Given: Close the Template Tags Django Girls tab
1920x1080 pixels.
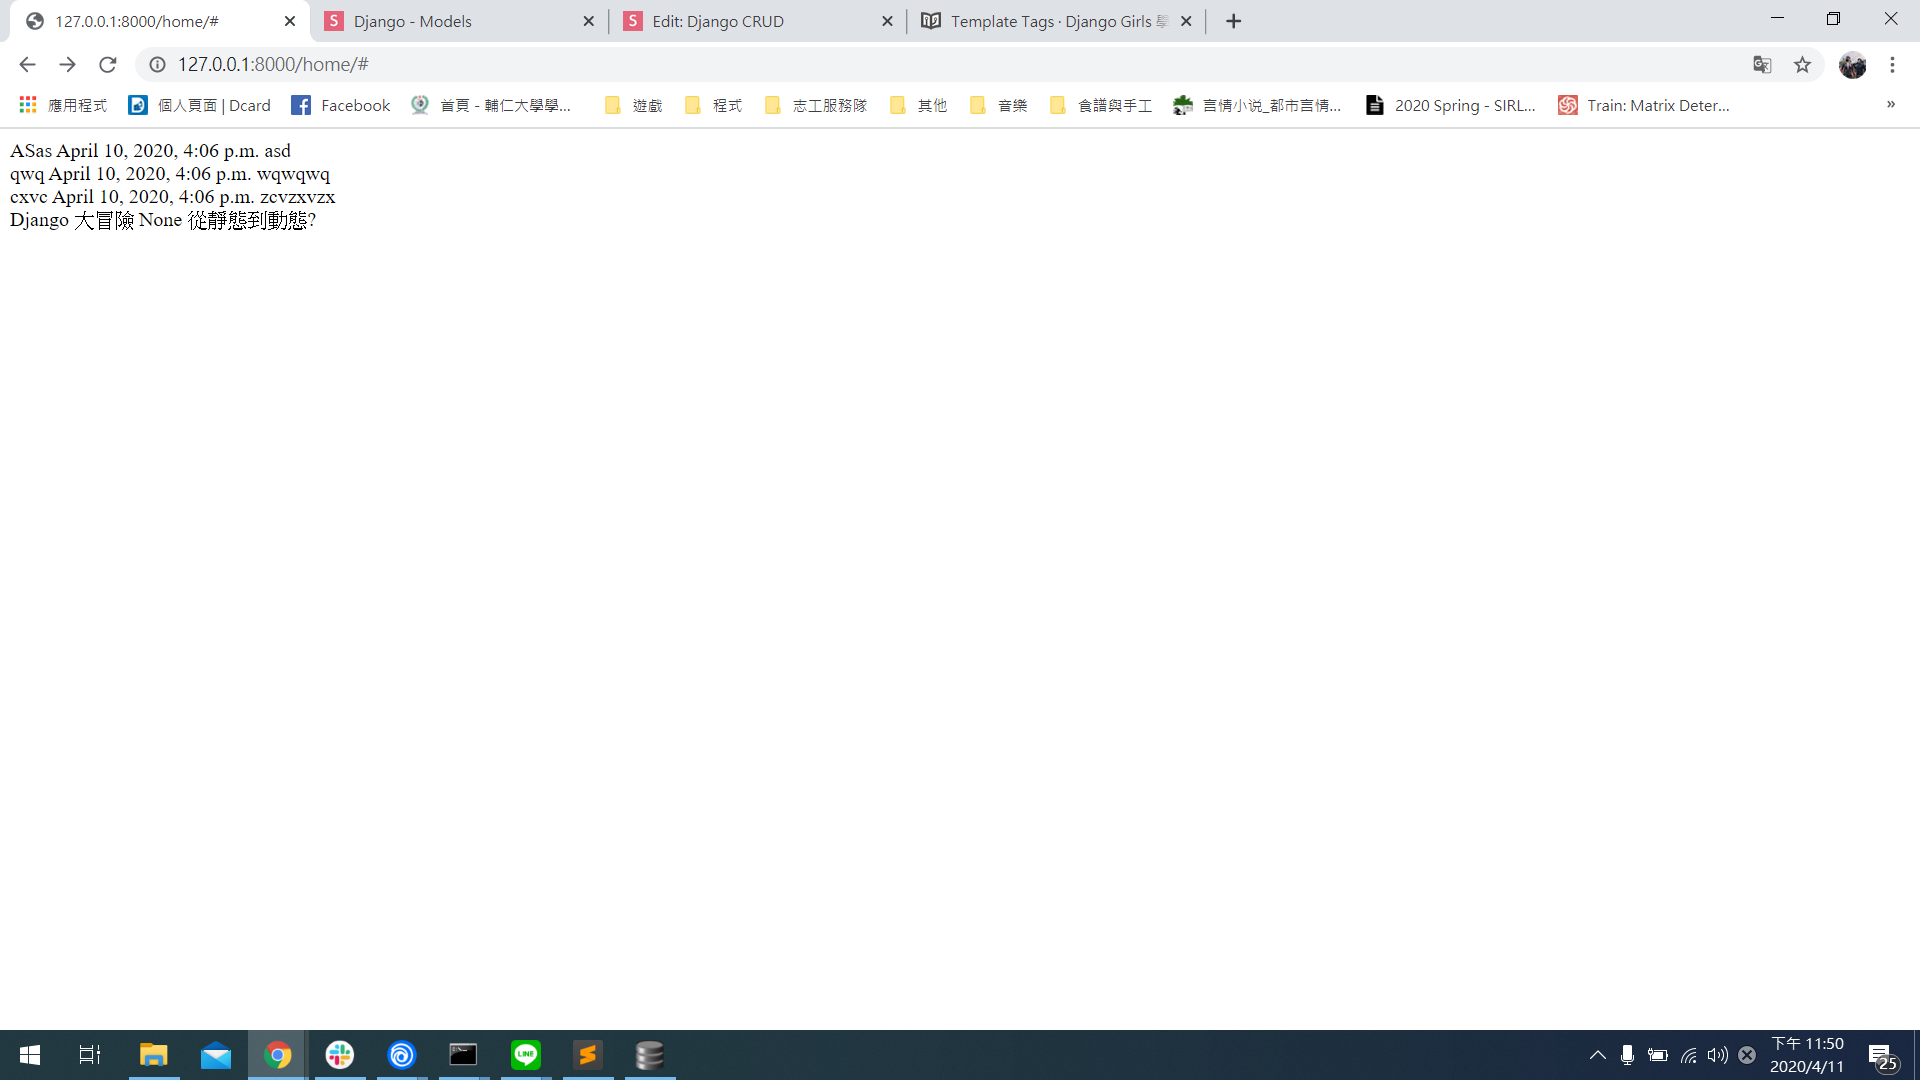Looking at the screenshot, I should tap(1186, 21).
